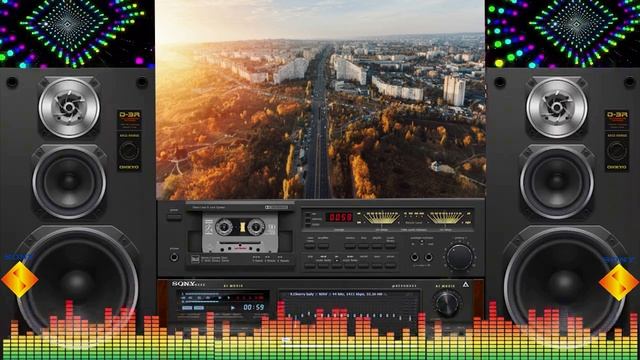
Task: Click the play arrow button in lower transport row
Action: pos(337,266)
